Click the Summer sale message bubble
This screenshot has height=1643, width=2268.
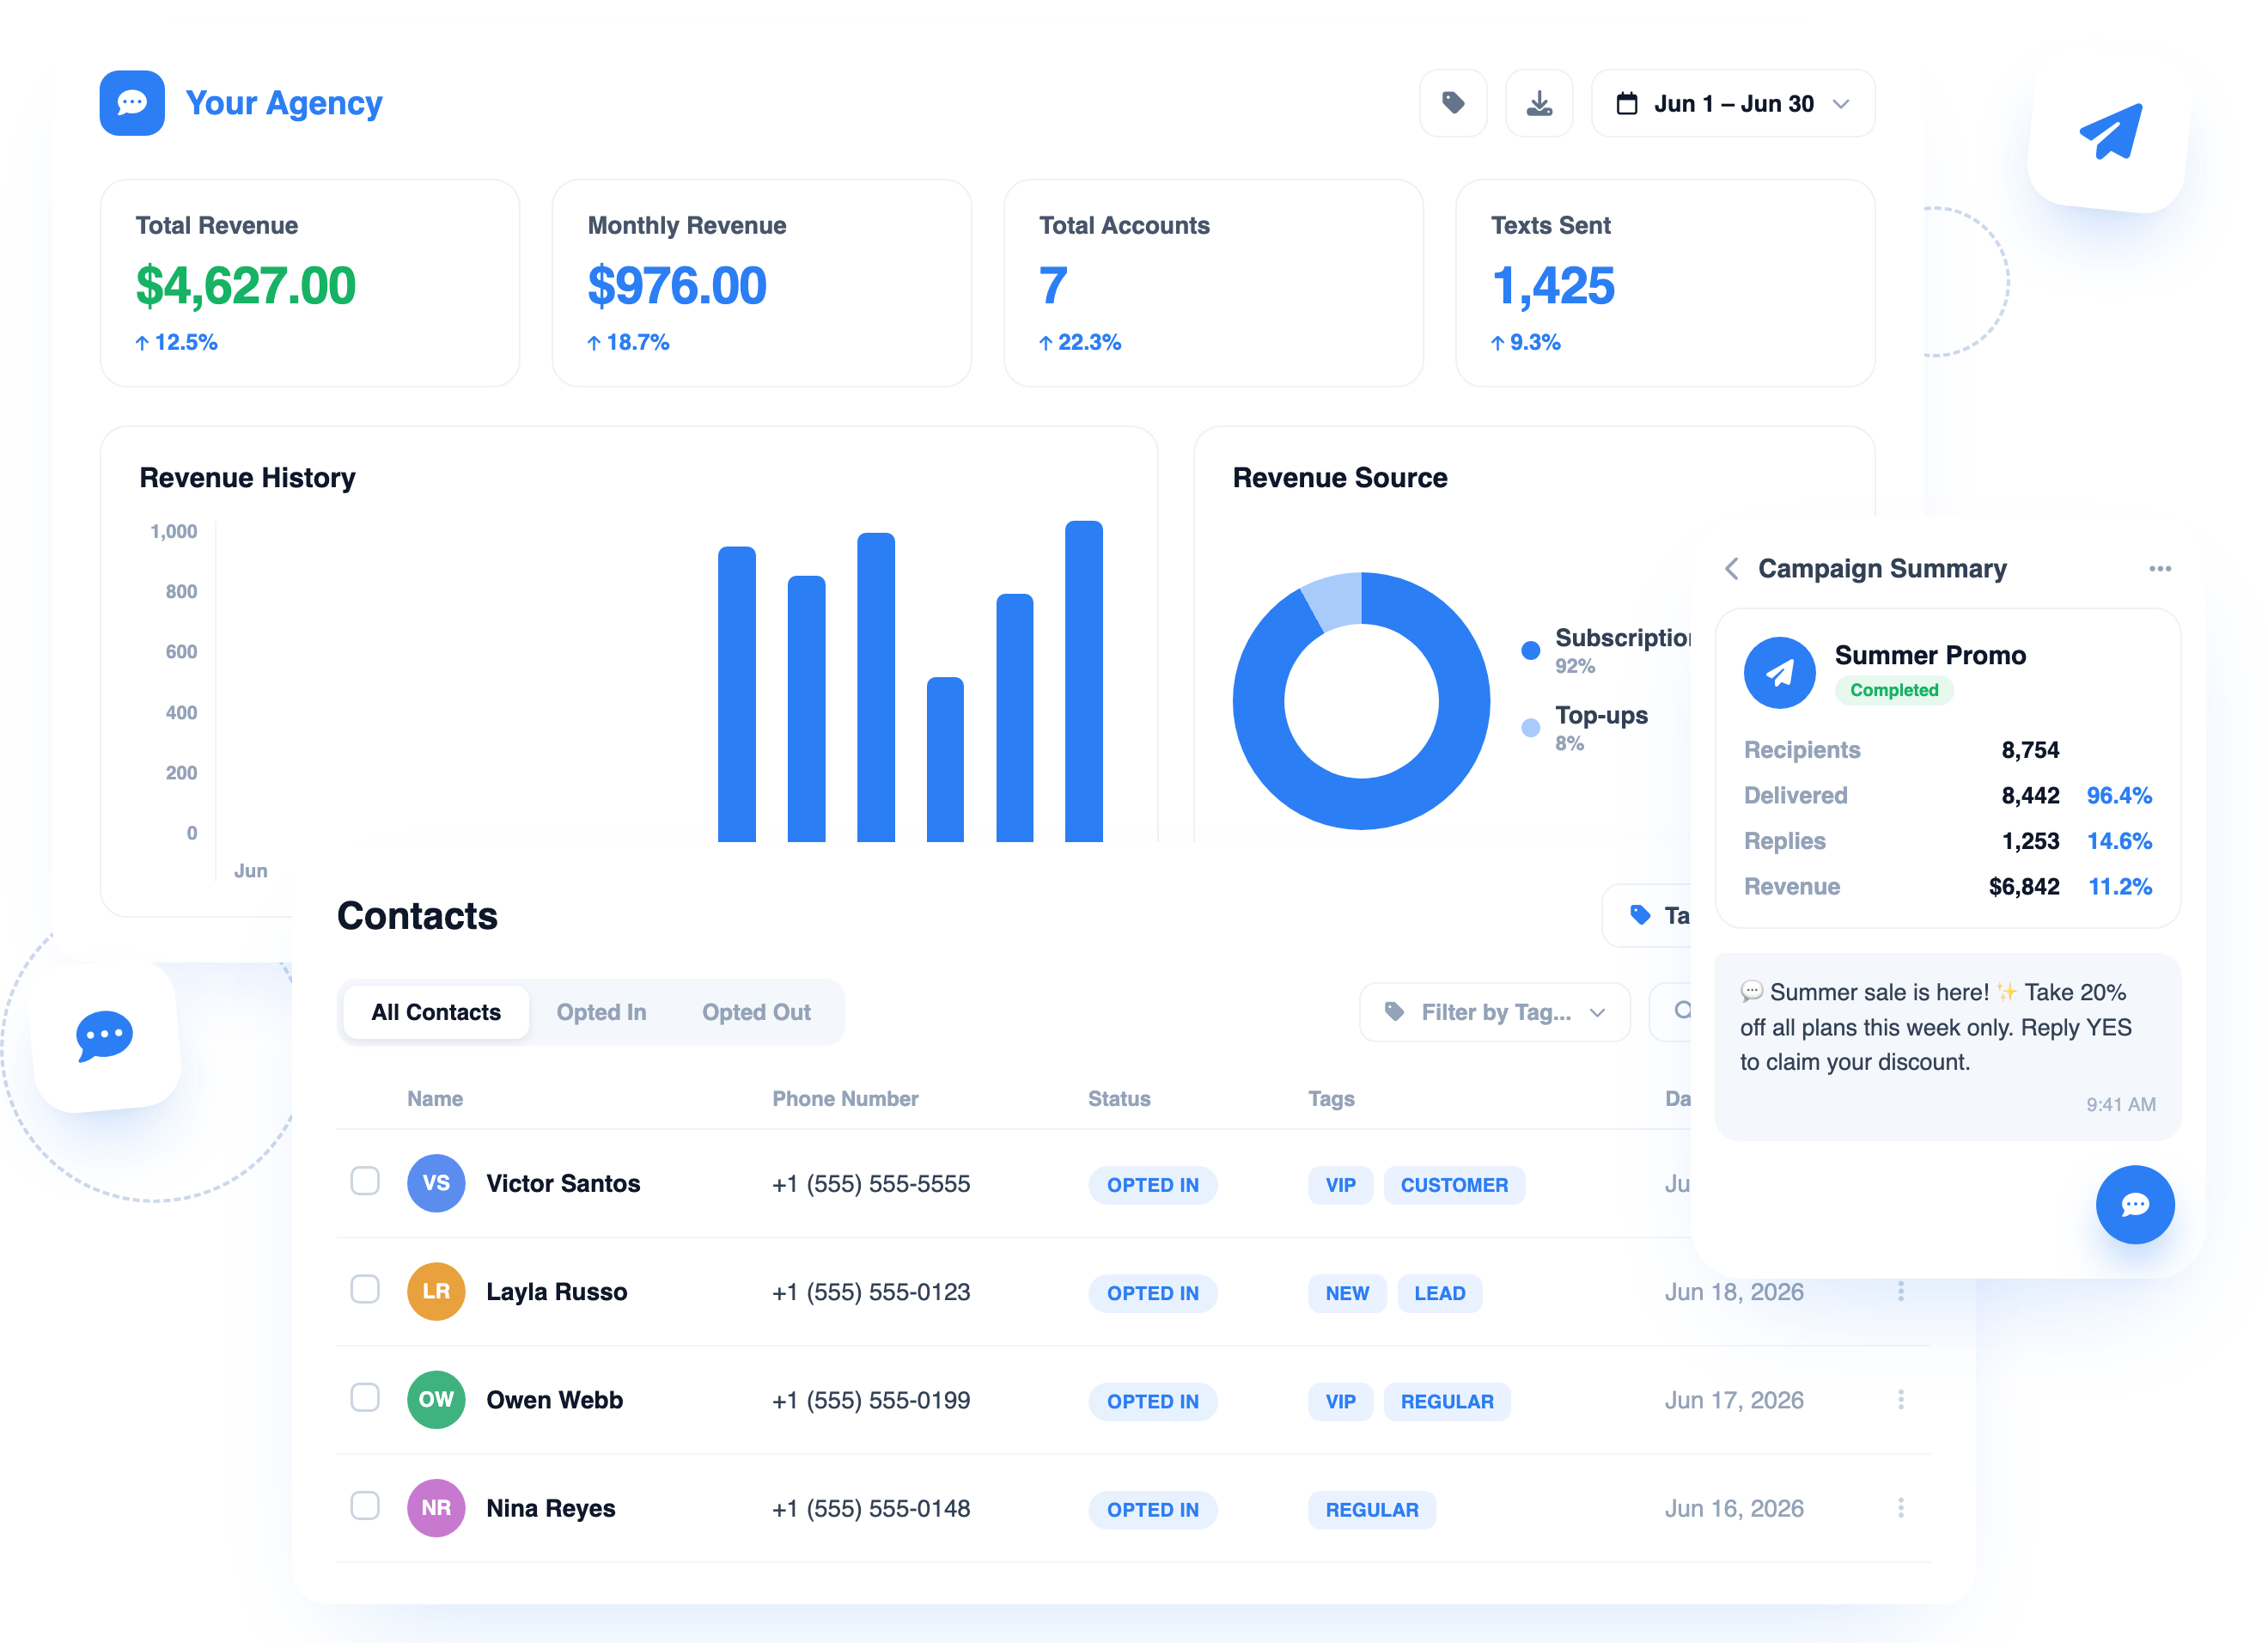point(1947,1046)
